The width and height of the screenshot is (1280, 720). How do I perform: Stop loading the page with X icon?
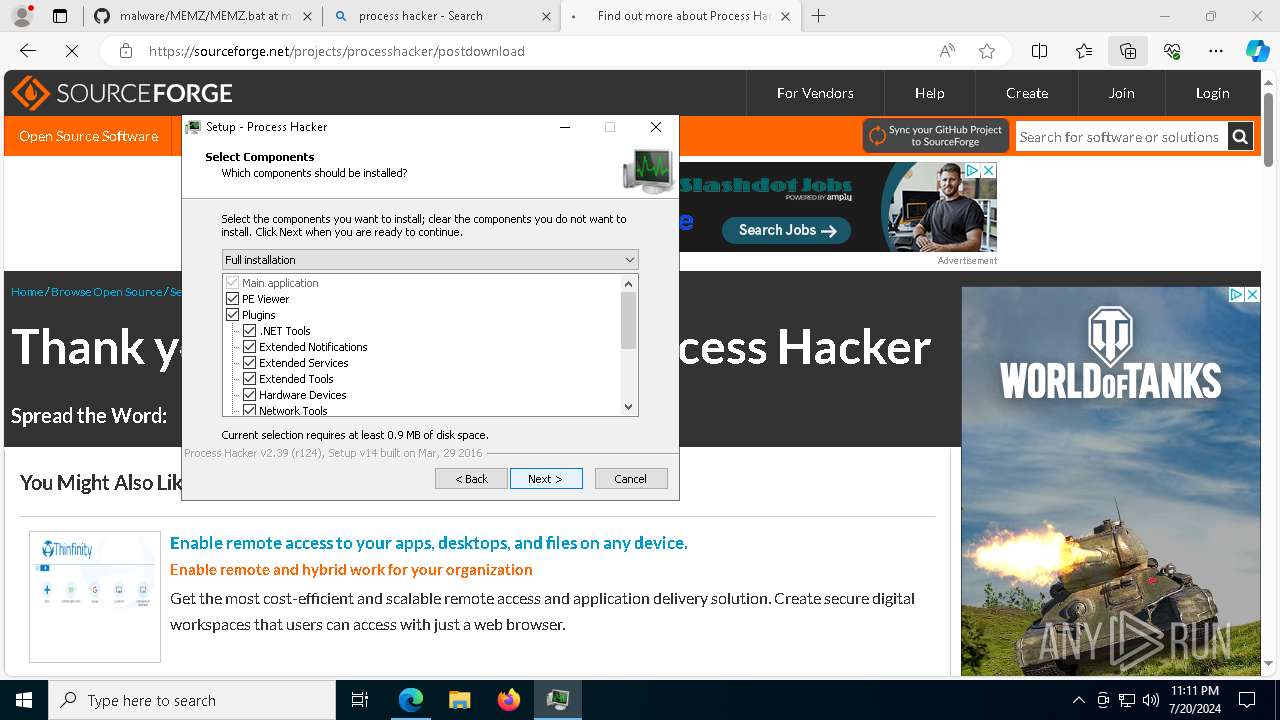72,51
